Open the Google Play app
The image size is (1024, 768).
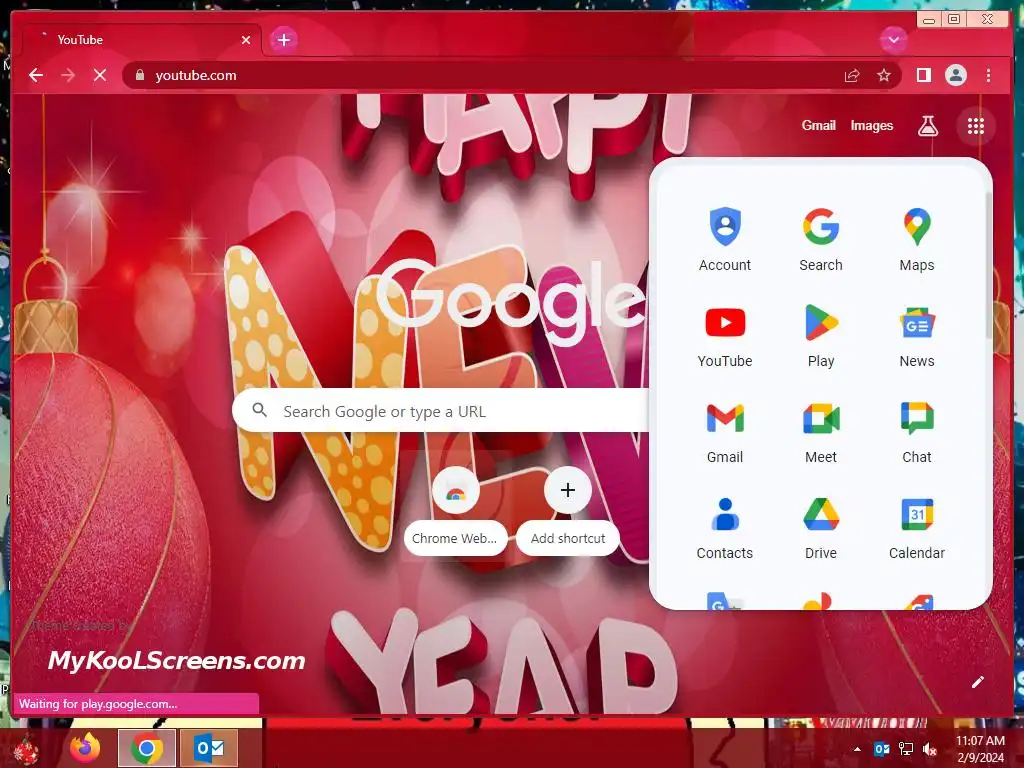pos(821,336)
